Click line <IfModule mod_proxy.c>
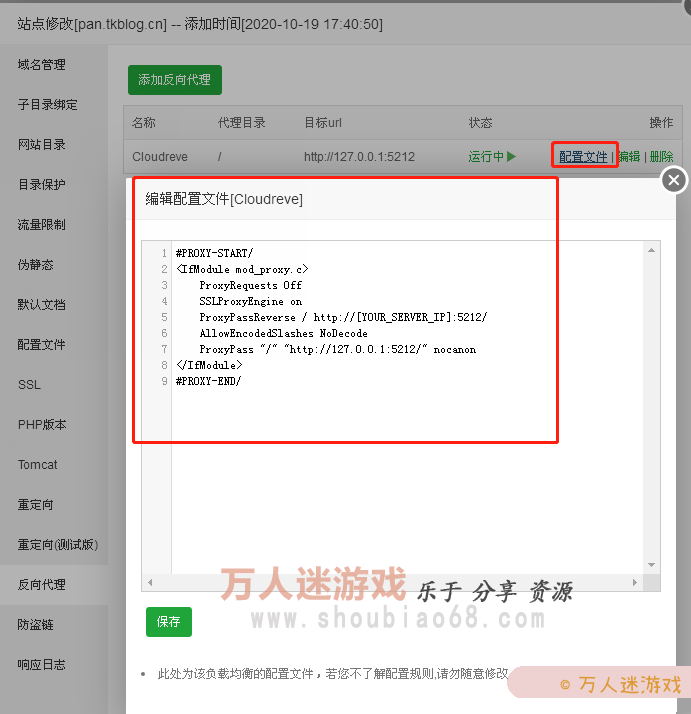Viewport: 691px width, 714px height. pos(242,270)
